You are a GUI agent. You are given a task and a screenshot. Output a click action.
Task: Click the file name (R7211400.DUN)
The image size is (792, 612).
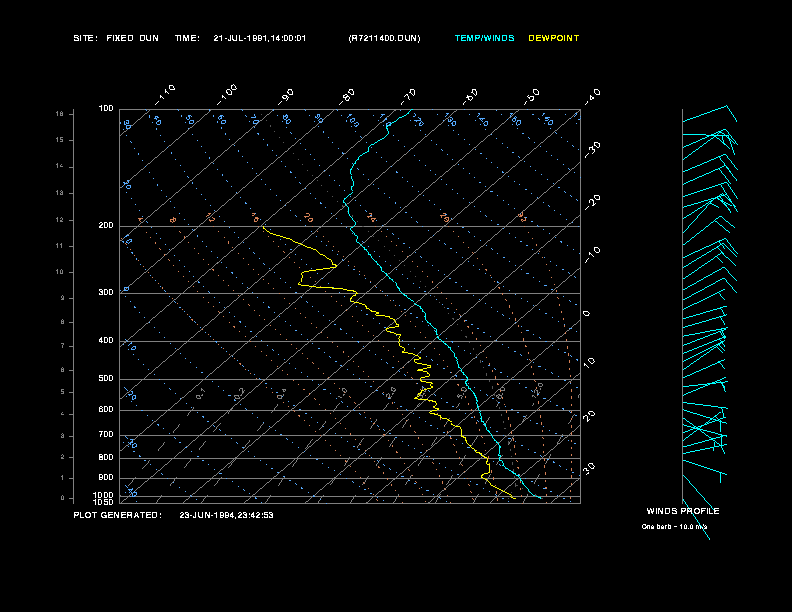click(x=384, y=38)
